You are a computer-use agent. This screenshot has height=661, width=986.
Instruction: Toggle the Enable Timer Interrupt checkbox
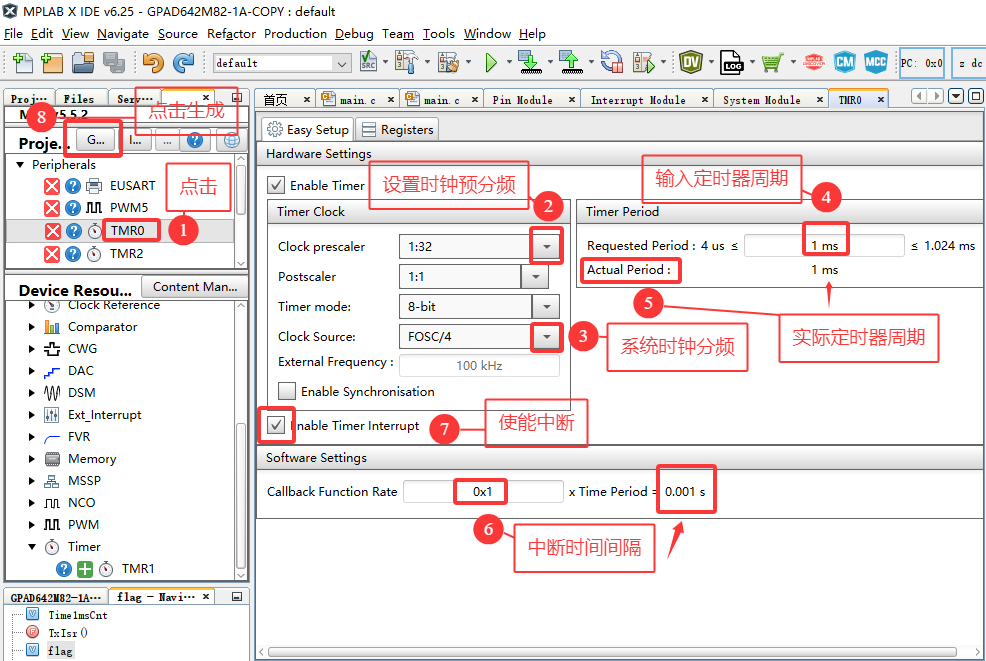pyautogui.click(x=276, y=425)
